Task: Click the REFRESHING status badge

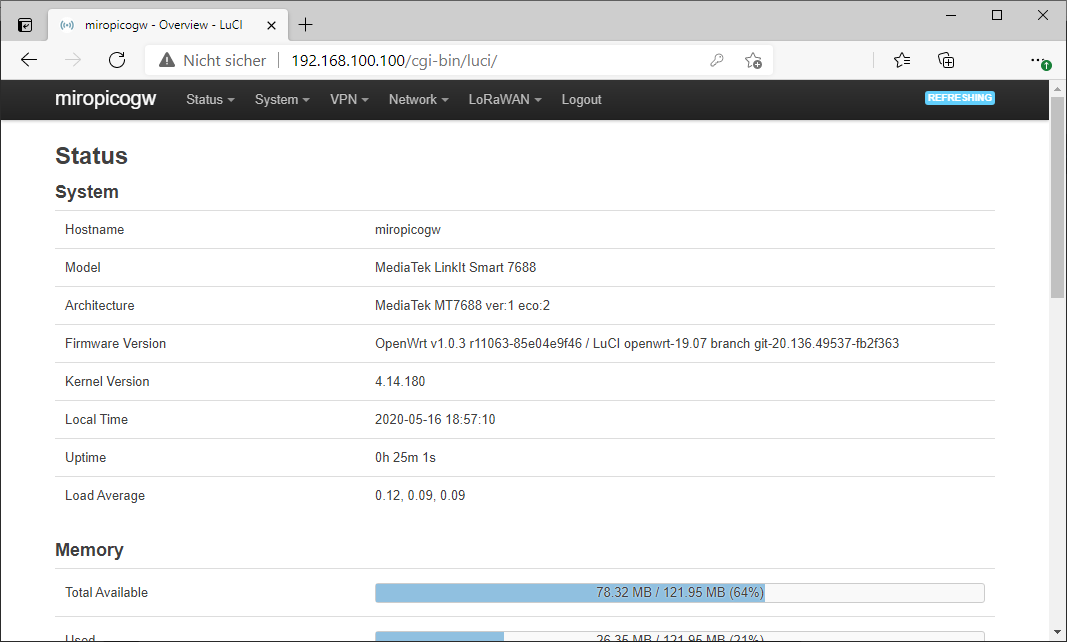Action: (959, 98)
